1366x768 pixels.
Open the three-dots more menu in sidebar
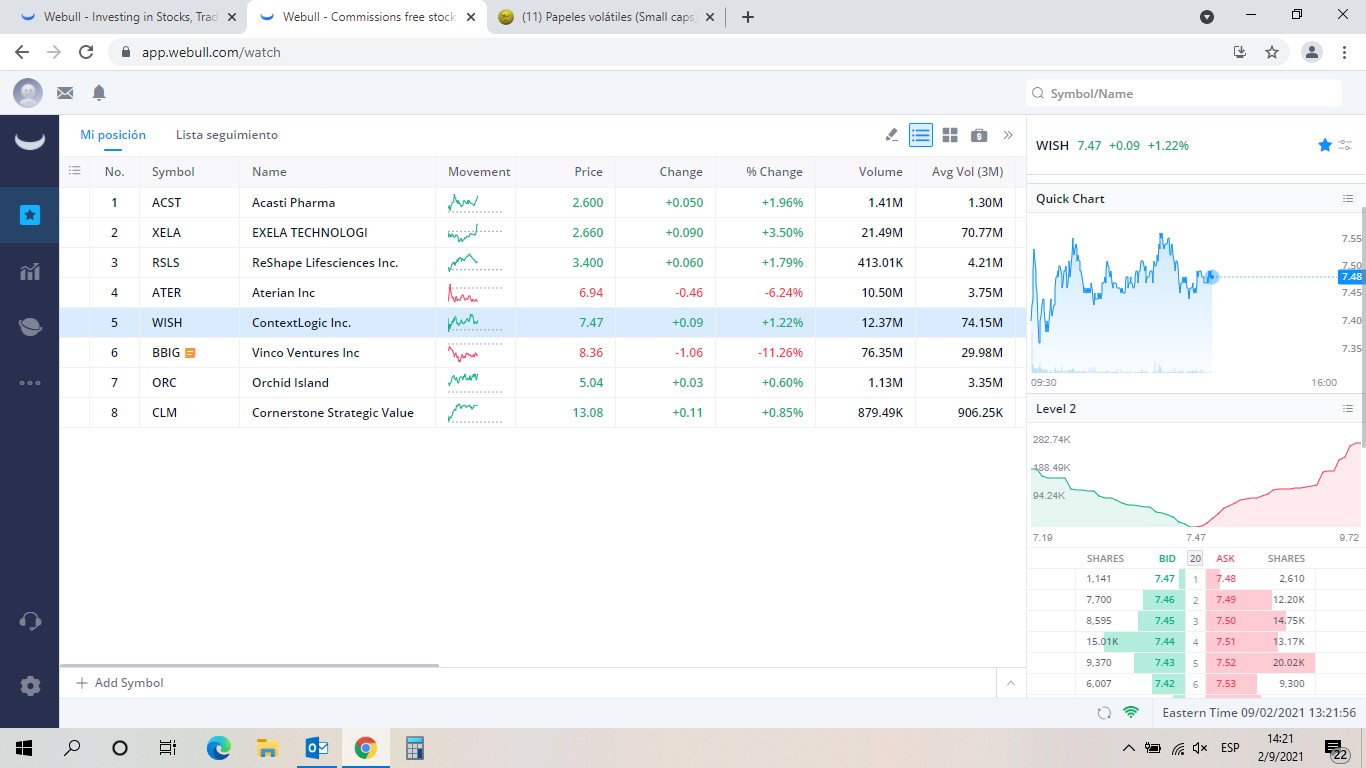click(30, 382)
